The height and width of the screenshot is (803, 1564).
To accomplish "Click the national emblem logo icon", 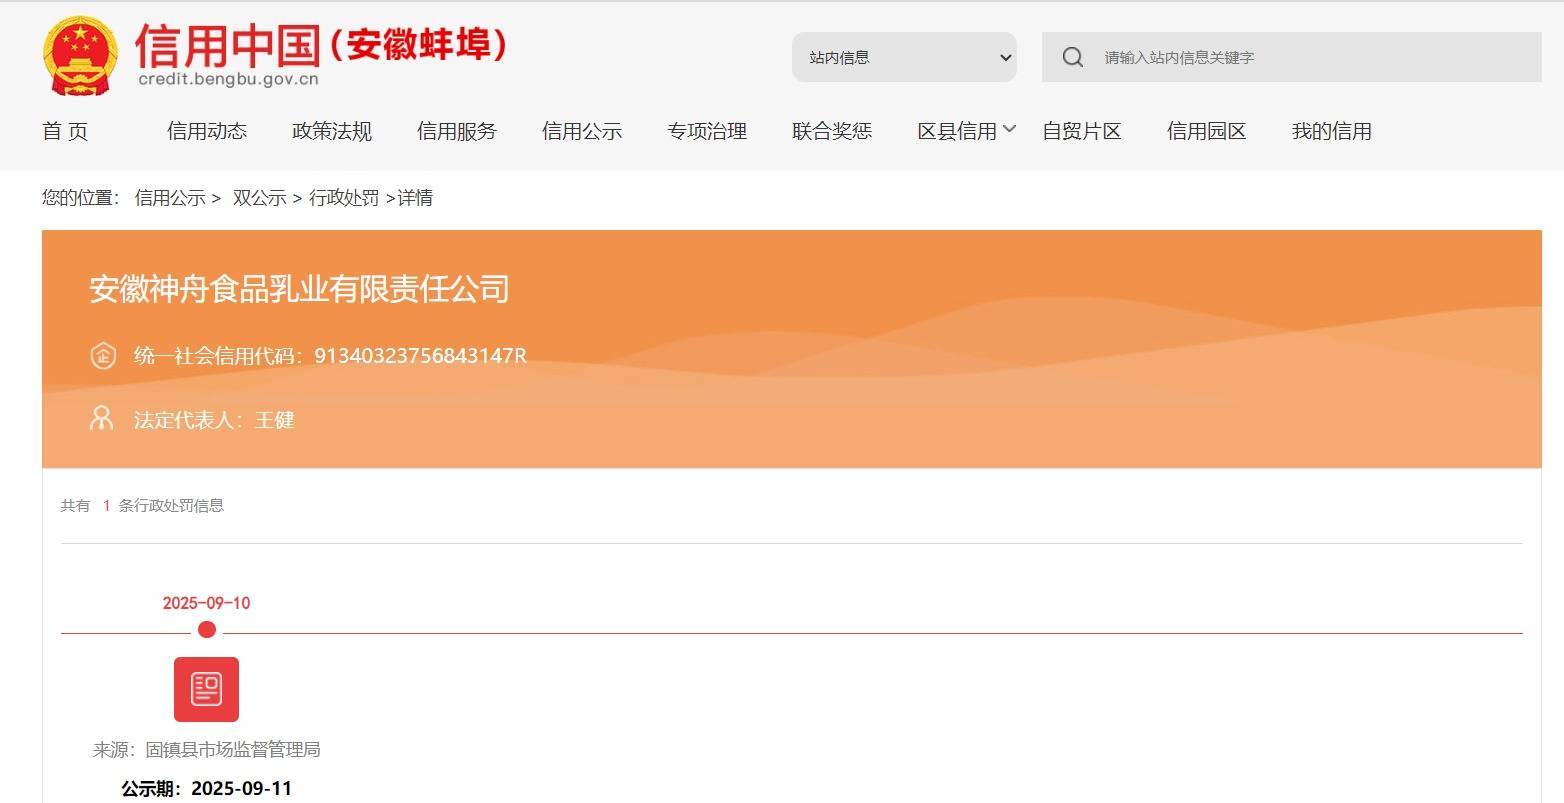I will click(x=78, y=55).
